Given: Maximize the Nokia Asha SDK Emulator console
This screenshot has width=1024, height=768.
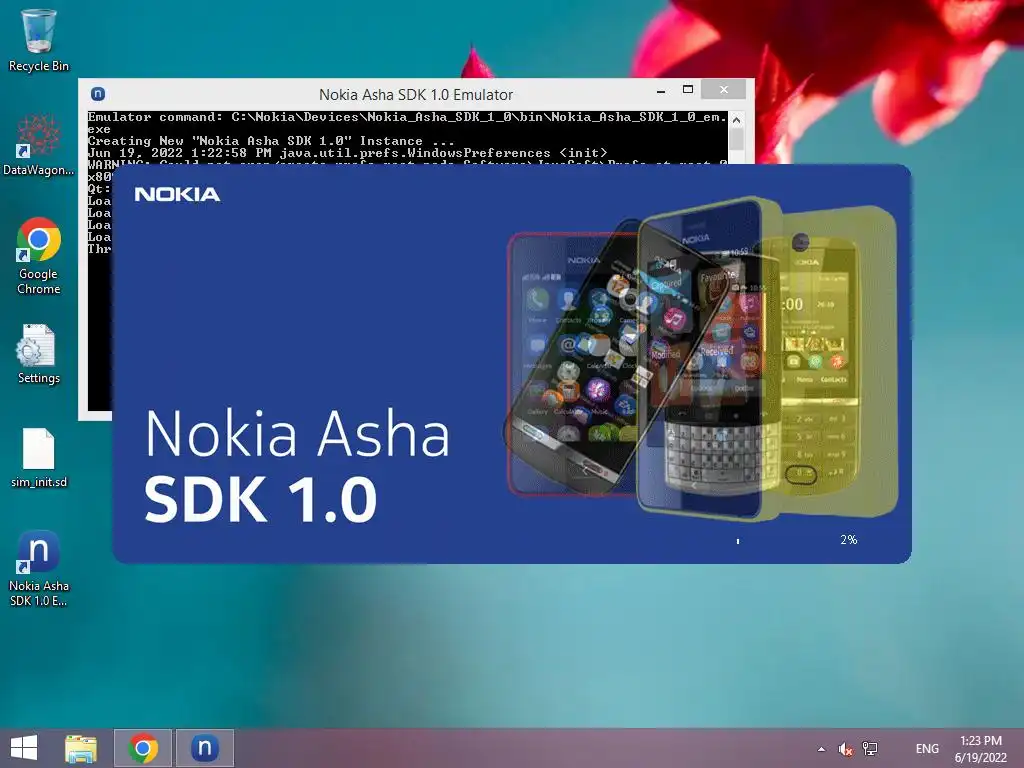Looking at the screenshot, I should [688, 89].
